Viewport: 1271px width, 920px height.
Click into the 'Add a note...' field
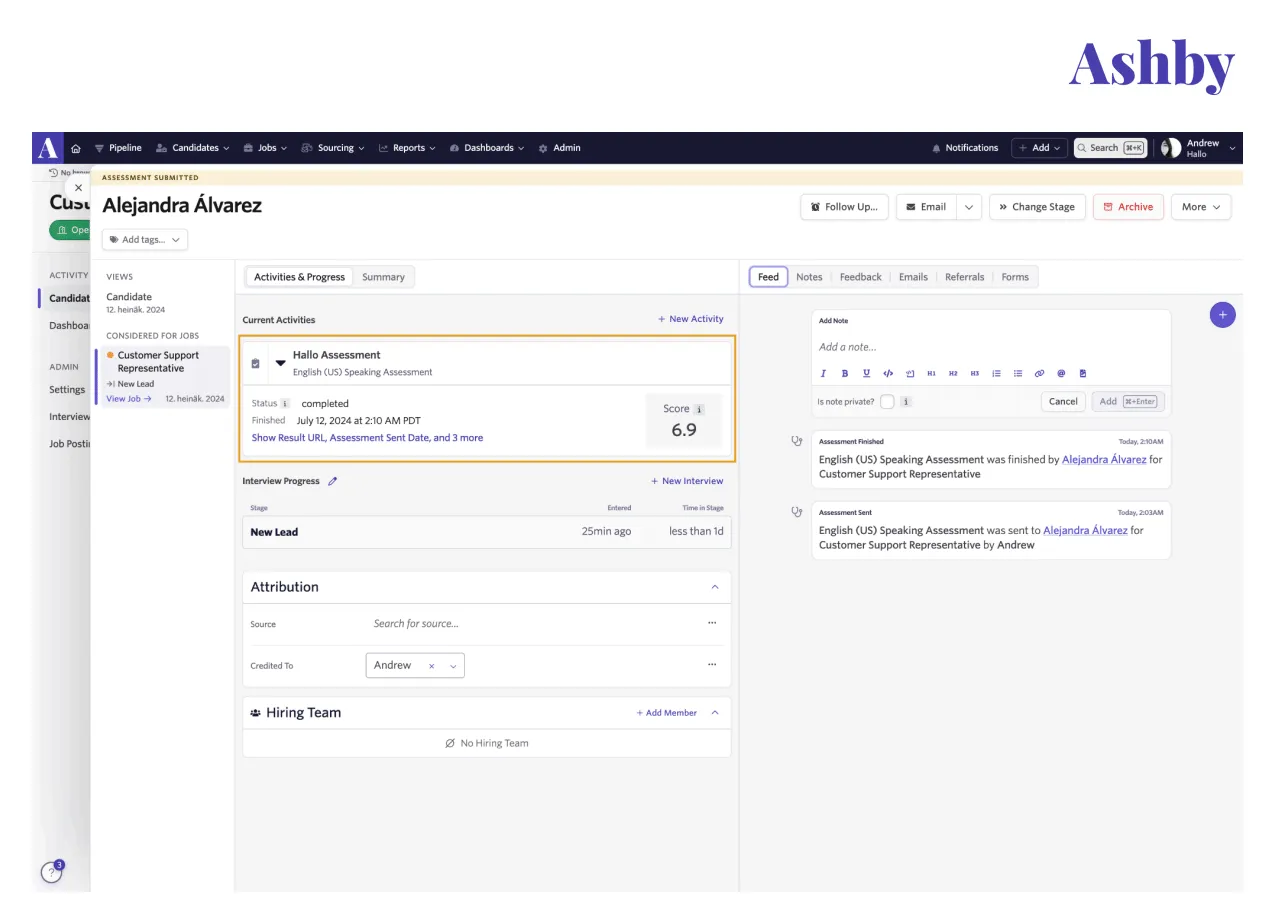point(990,347)
